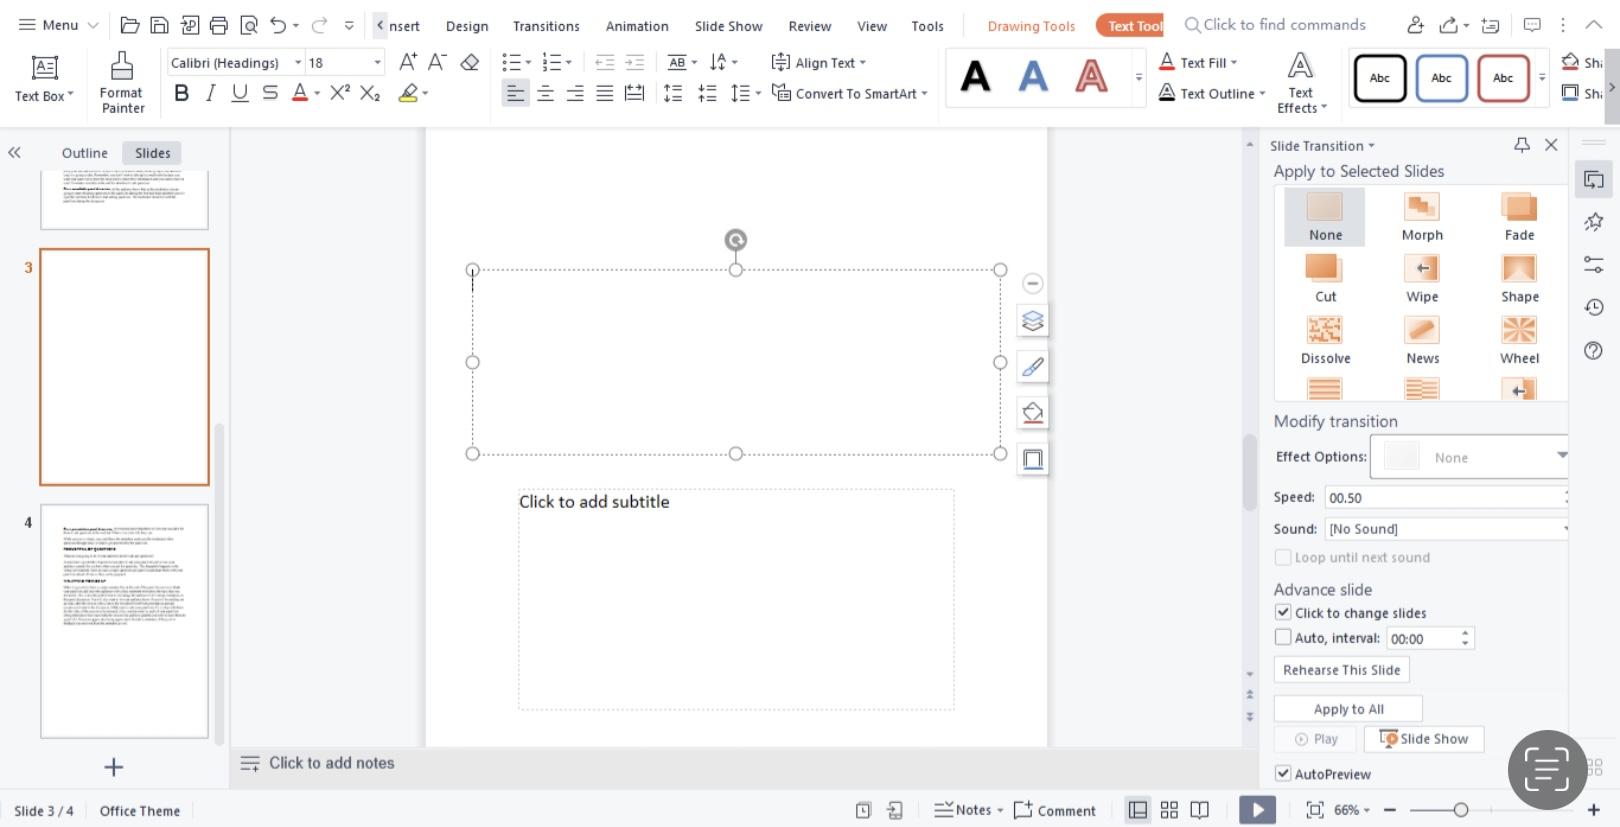Choose the red outlined Abc shape style
This screenshot has height=827, width=1620.
click(x=1503, y=78)
